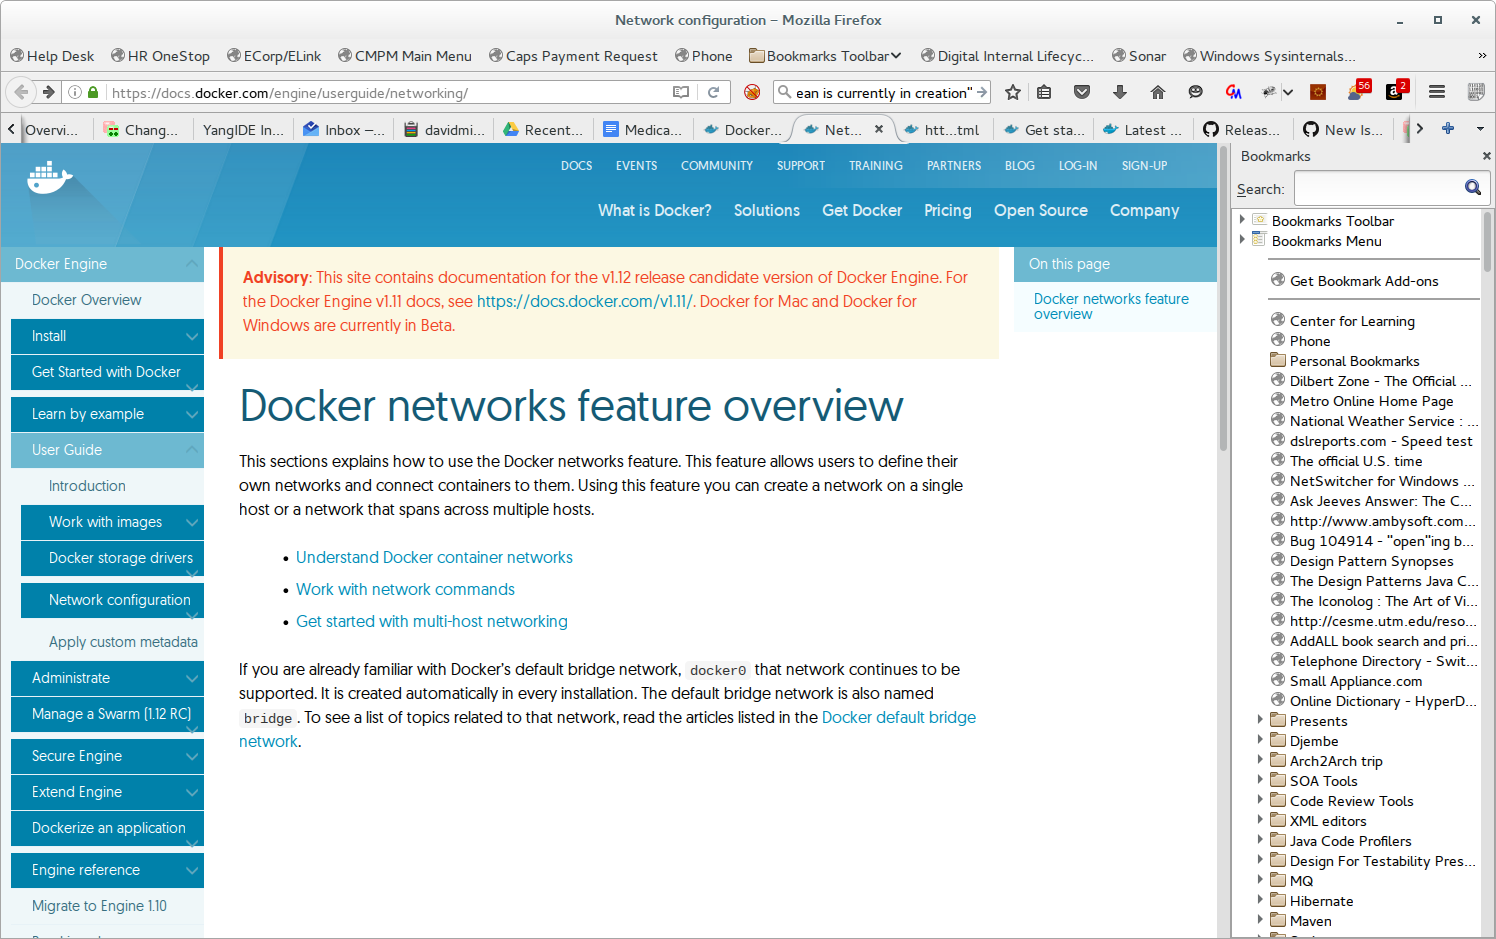Switch to the Get sta... tab
The image size is (1496, 939).
click(x=1044, y=129)
